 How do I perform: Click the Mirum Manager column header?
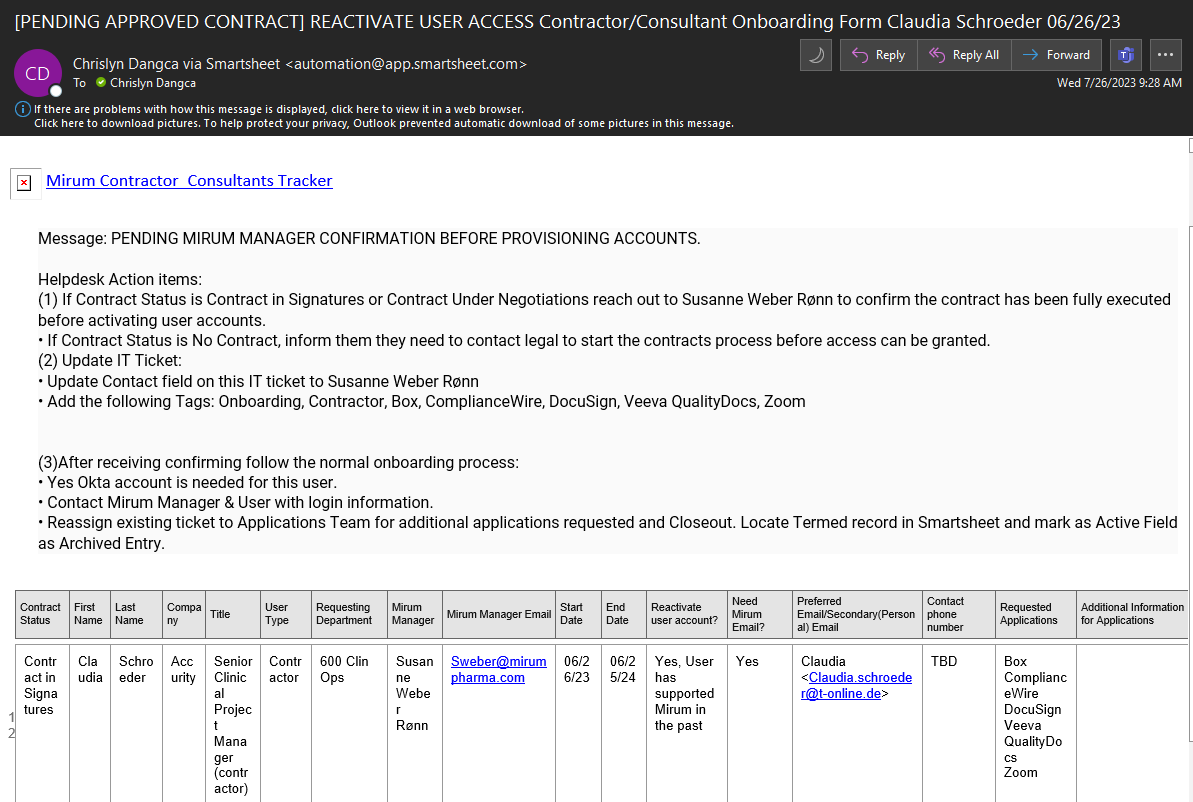coord(415,614)
